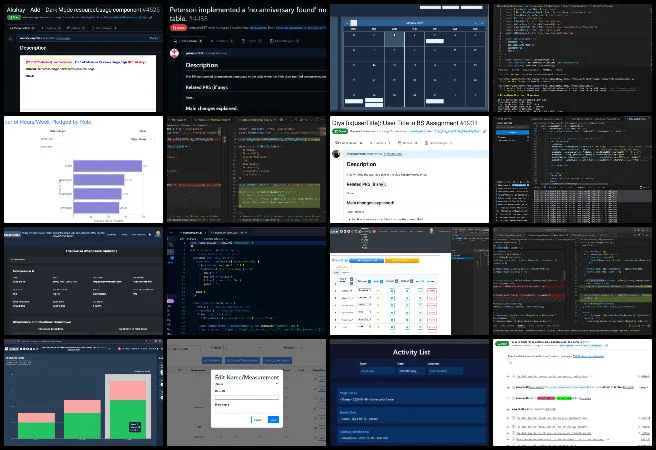
Task: Click orange button above table in table thumbnail
Action: pos(402,261)
